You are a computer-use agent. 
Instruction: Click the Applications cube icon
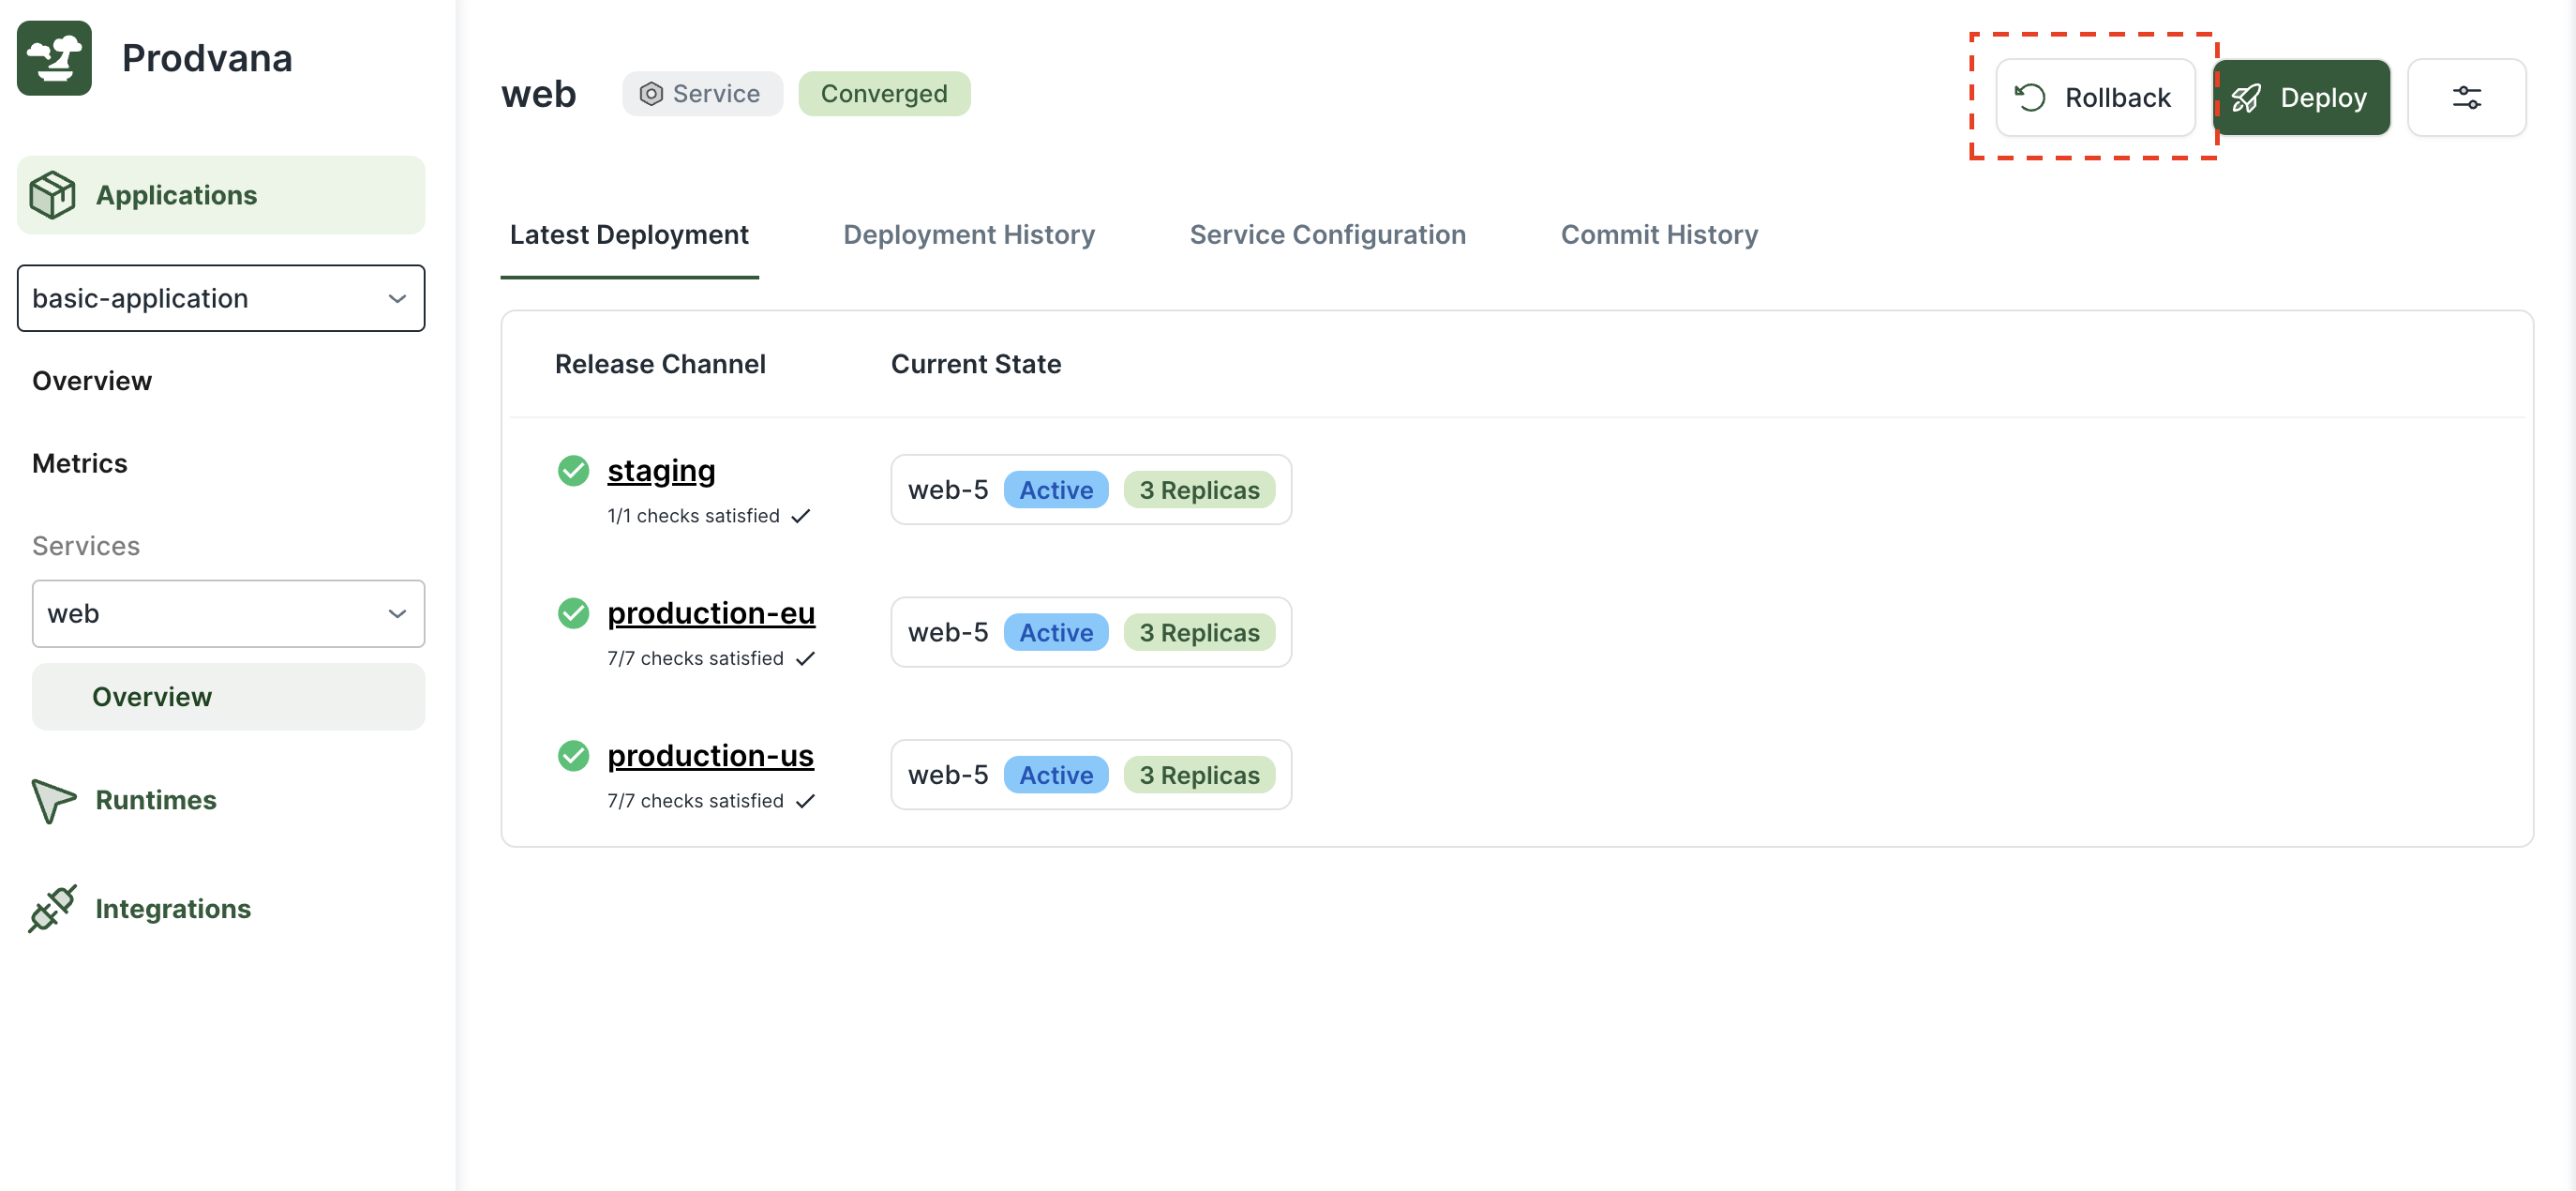coord(52,195)
